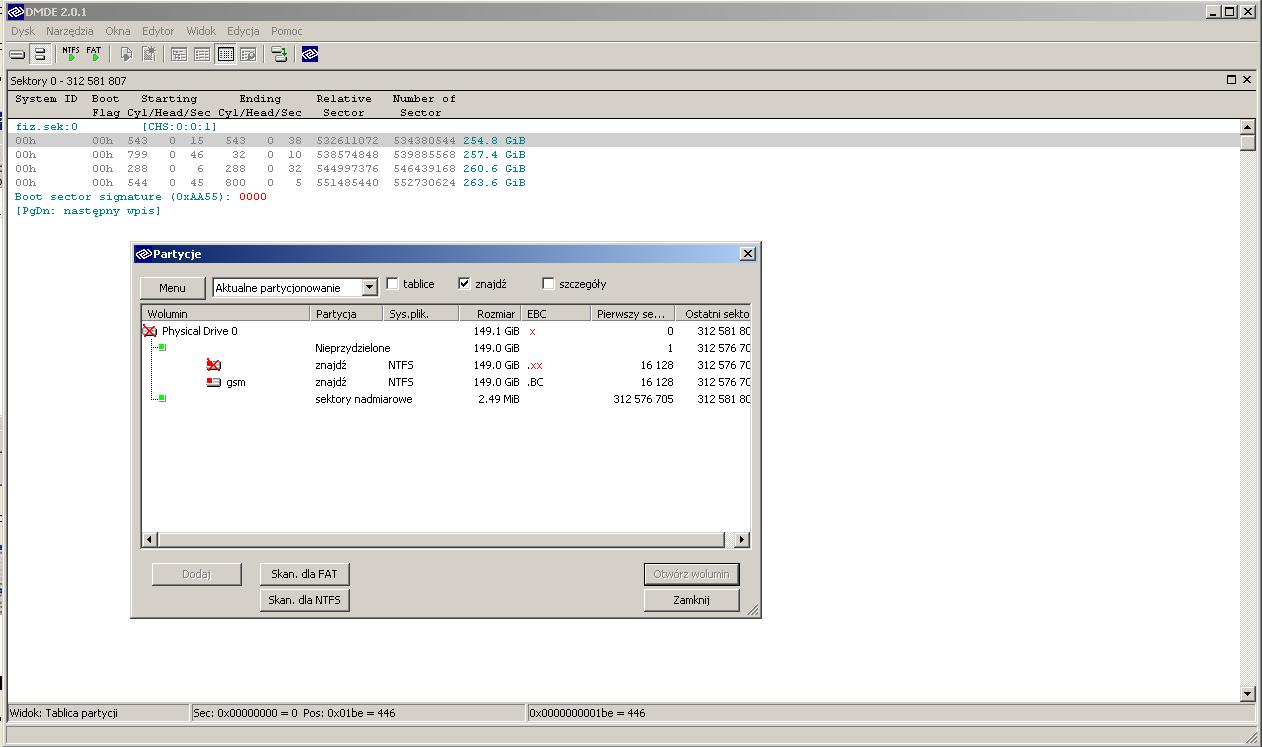Click the green marker in the sektory nadmiarowe row
Image resolution: width=1262 pixels, height=747 pixels.
(x=162, y=399)
